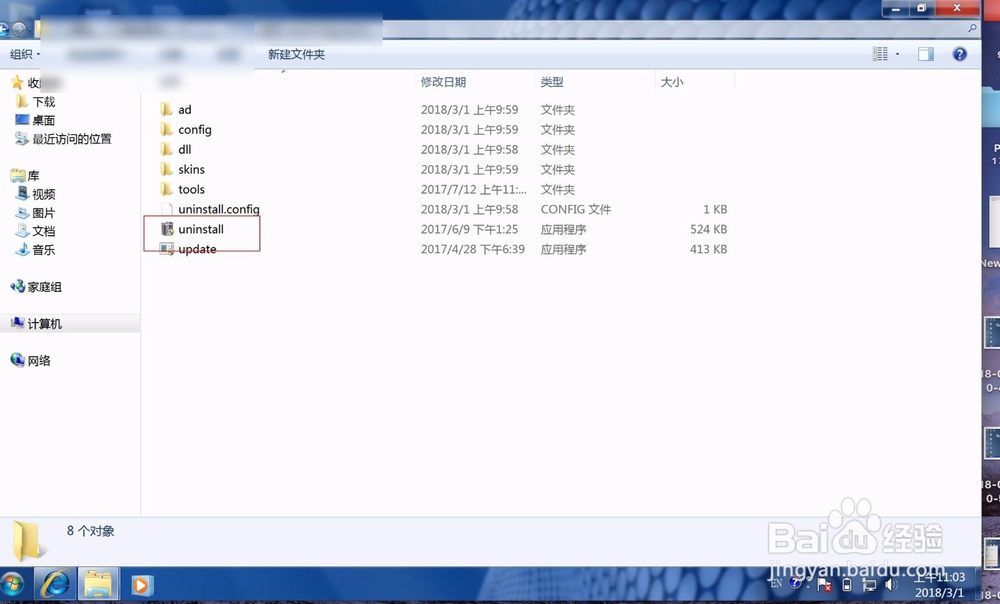The height and width of the screenshot is (604, 1000).
Task: Select the dll folder icon
Action: point(166,149)
